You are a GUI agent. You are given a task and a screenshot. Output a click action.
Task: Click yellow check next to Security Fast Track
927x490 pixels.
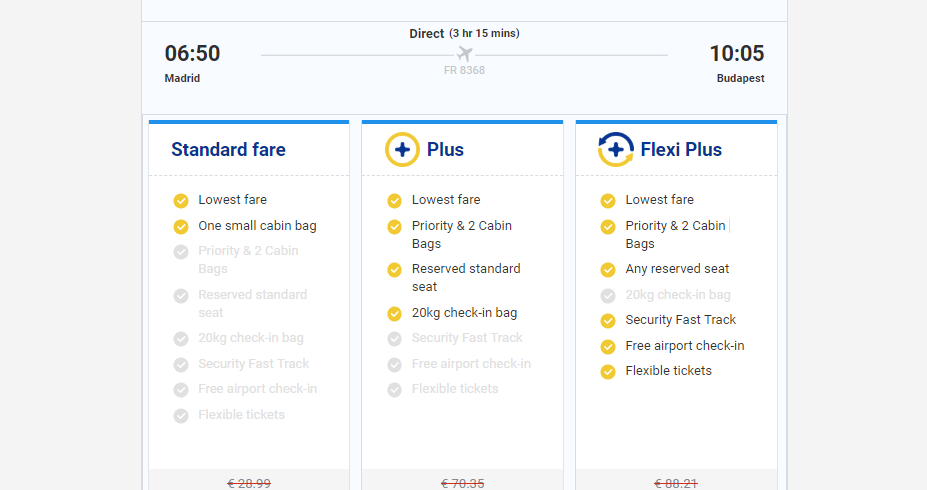pyautogui.click(x=608, y=320)
